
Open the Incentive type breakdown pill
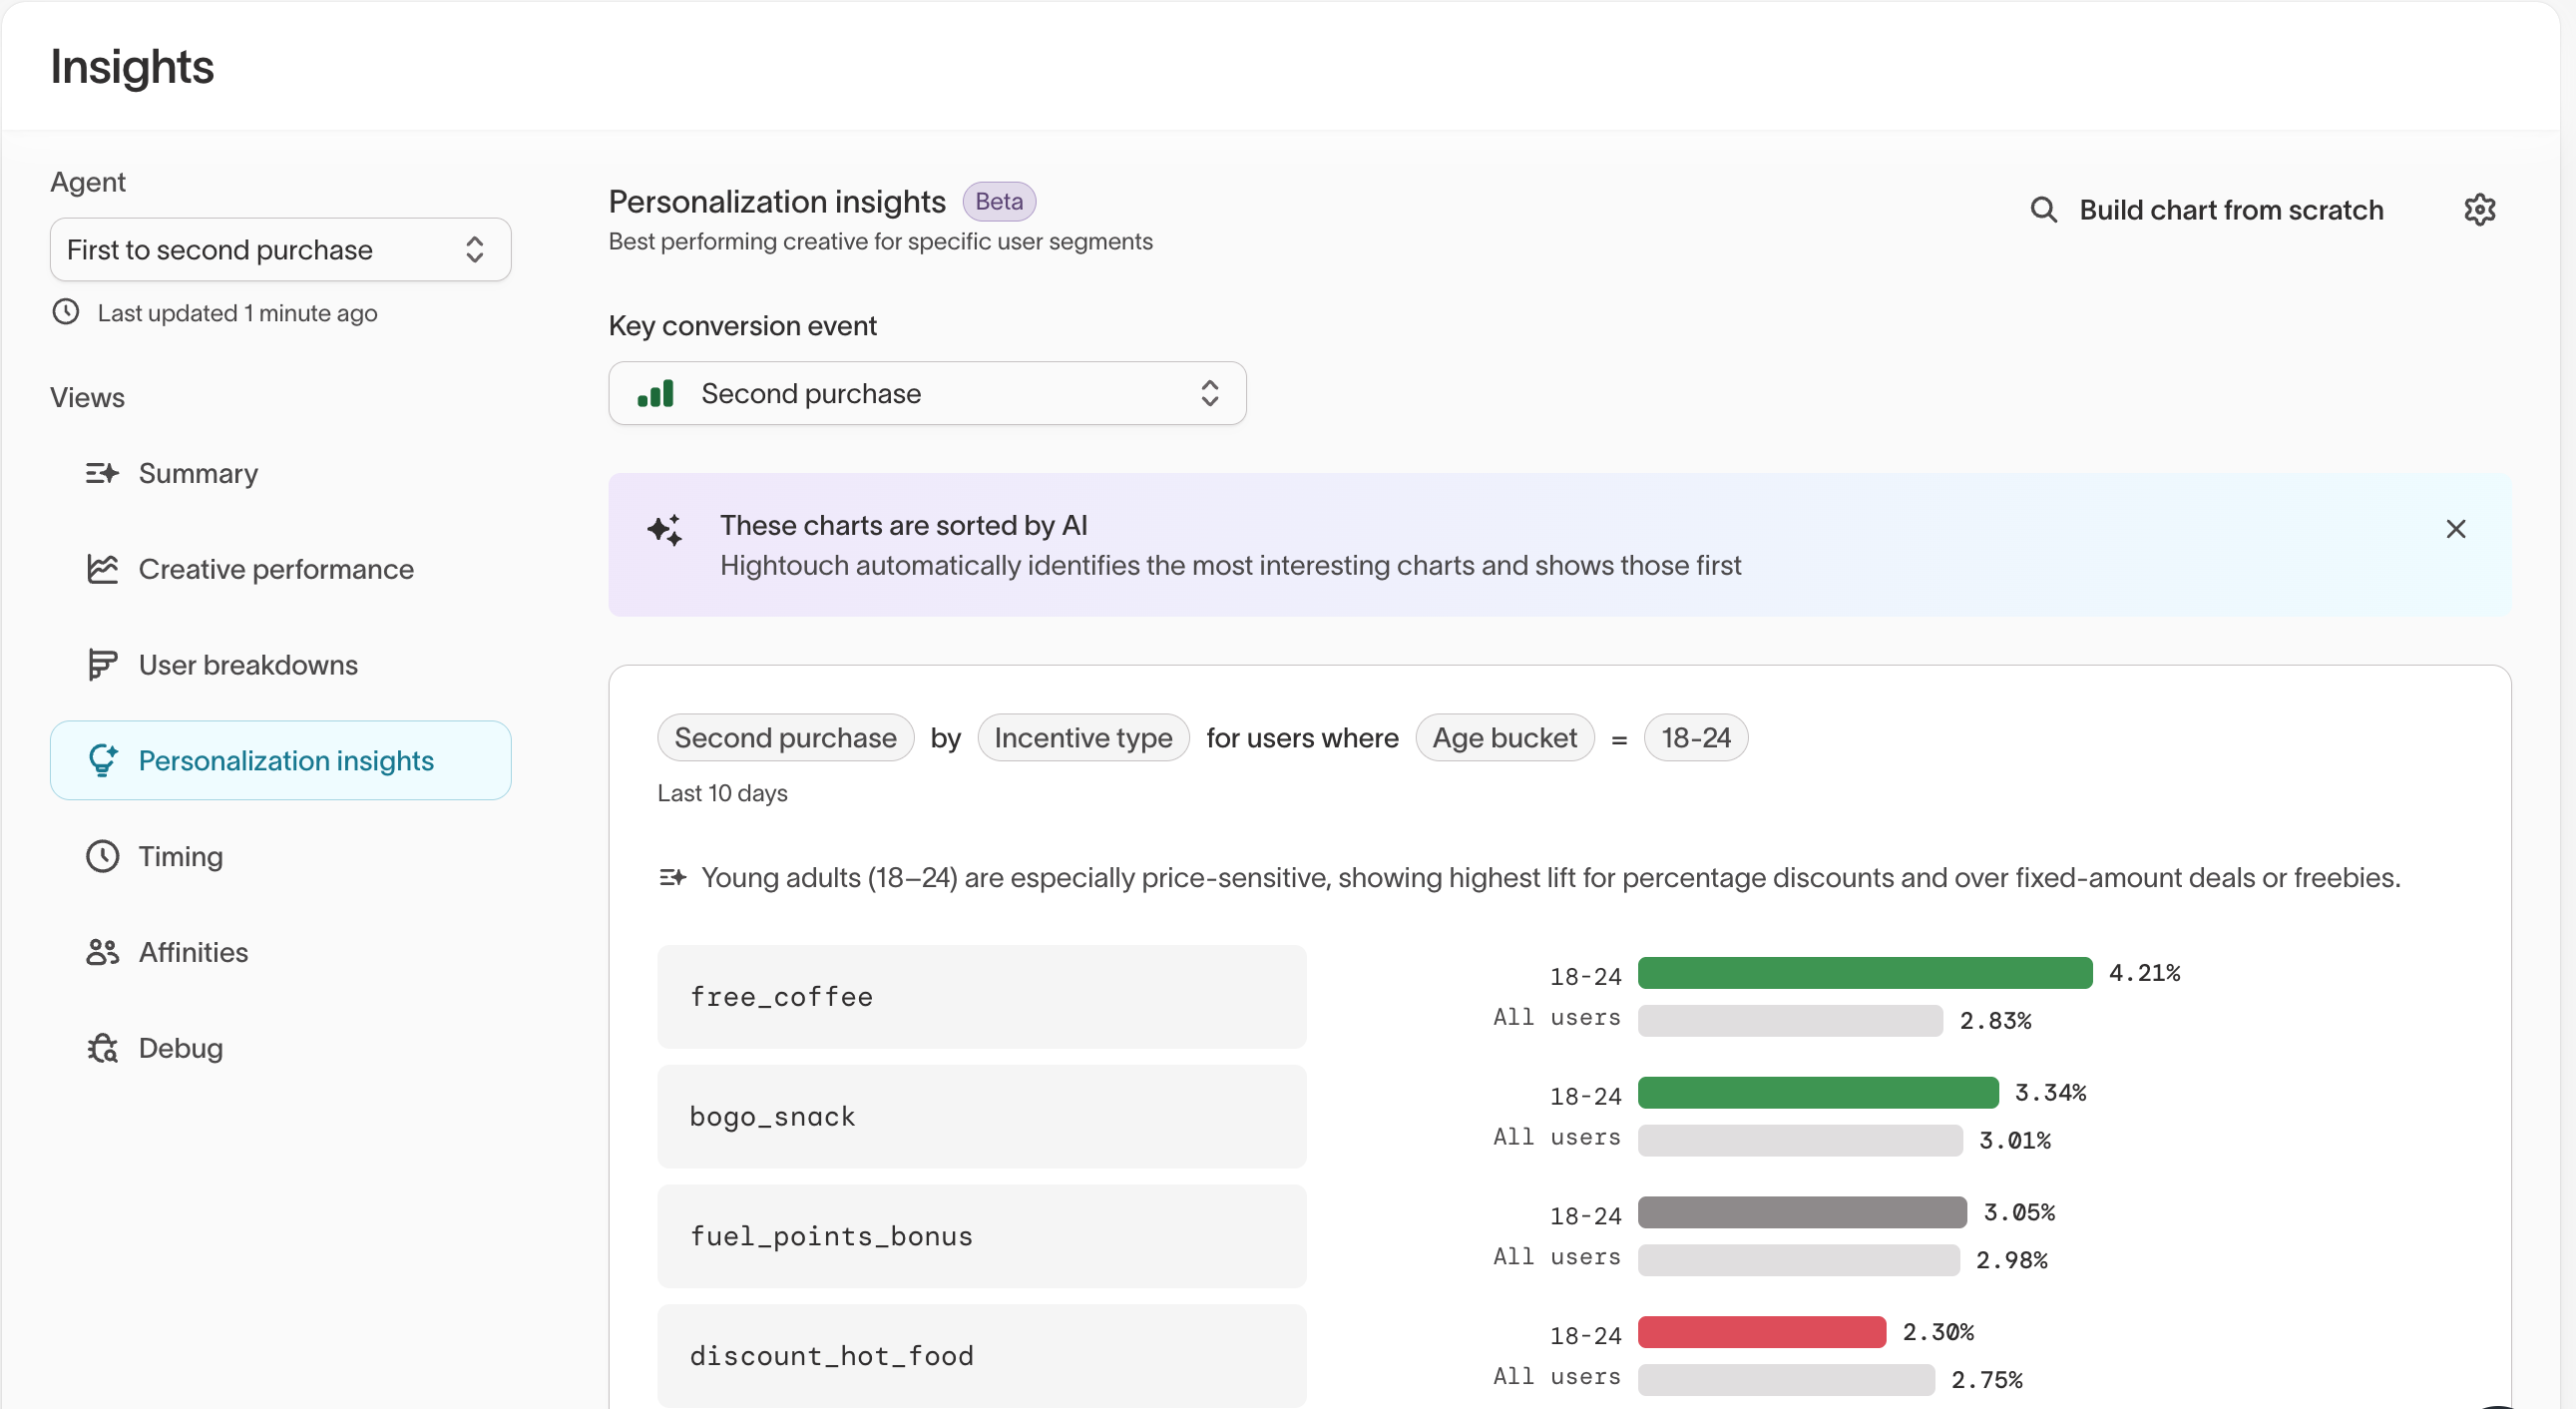1083,738
